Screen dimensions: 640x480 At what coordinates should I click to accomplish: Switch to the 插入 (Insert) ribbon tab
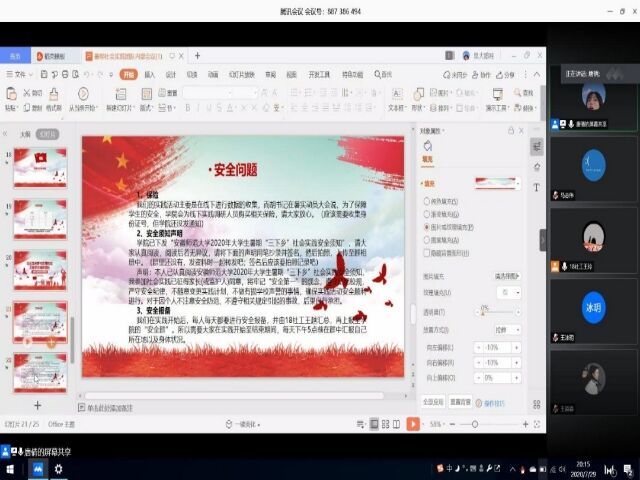(149, 74)
